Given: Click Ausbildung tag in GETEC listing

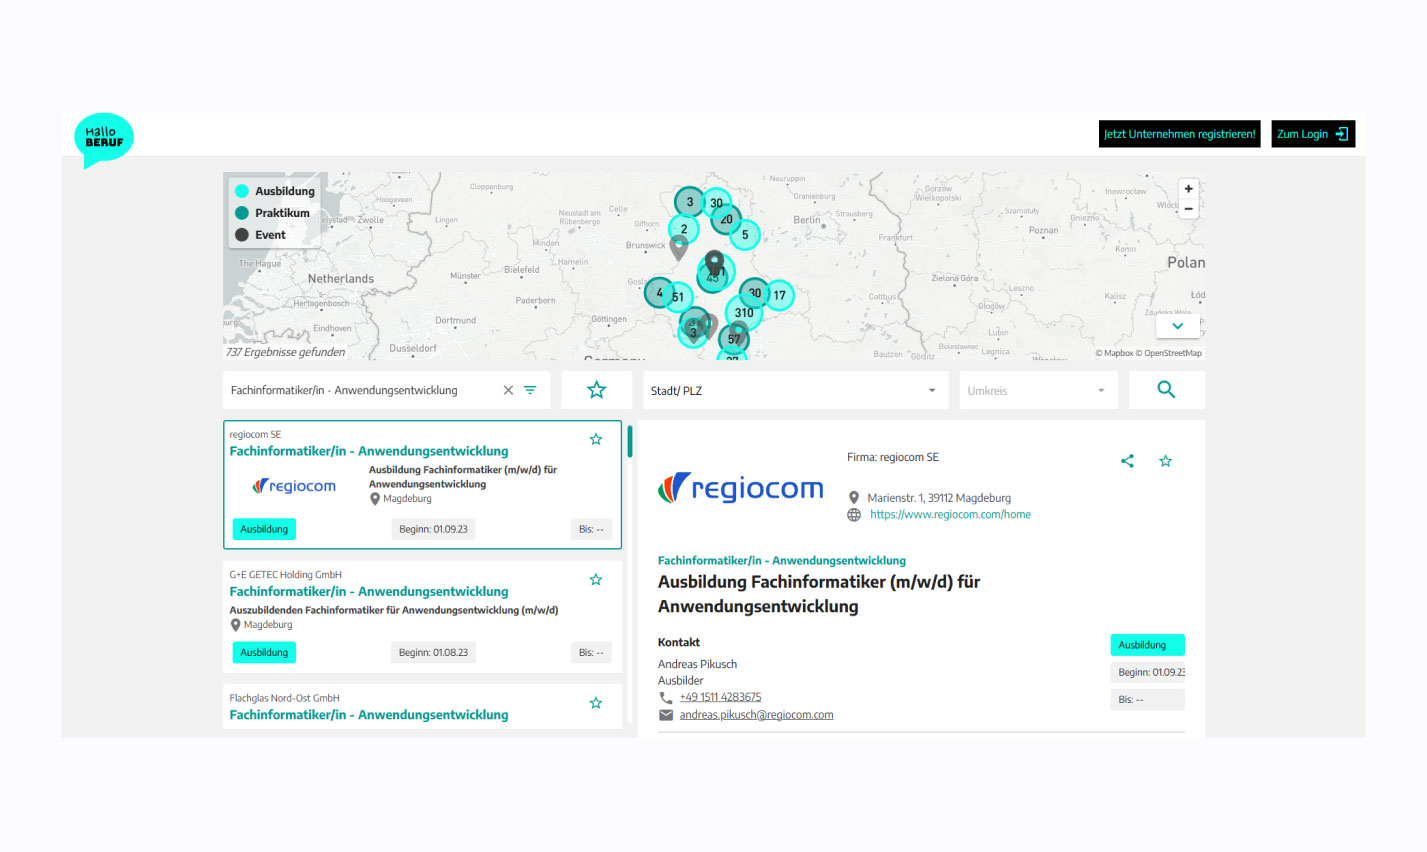Looking at the screenshot, I should coord(264,652).
